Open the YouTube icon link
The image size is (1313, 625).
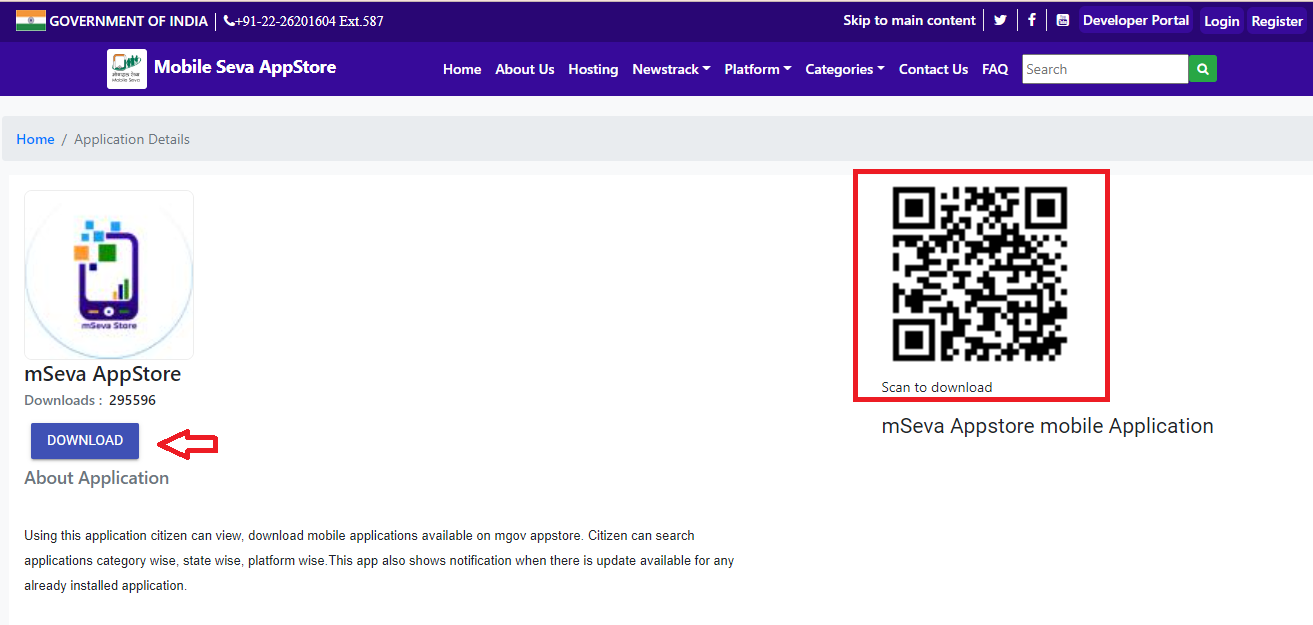click(x=1062, y=20)
